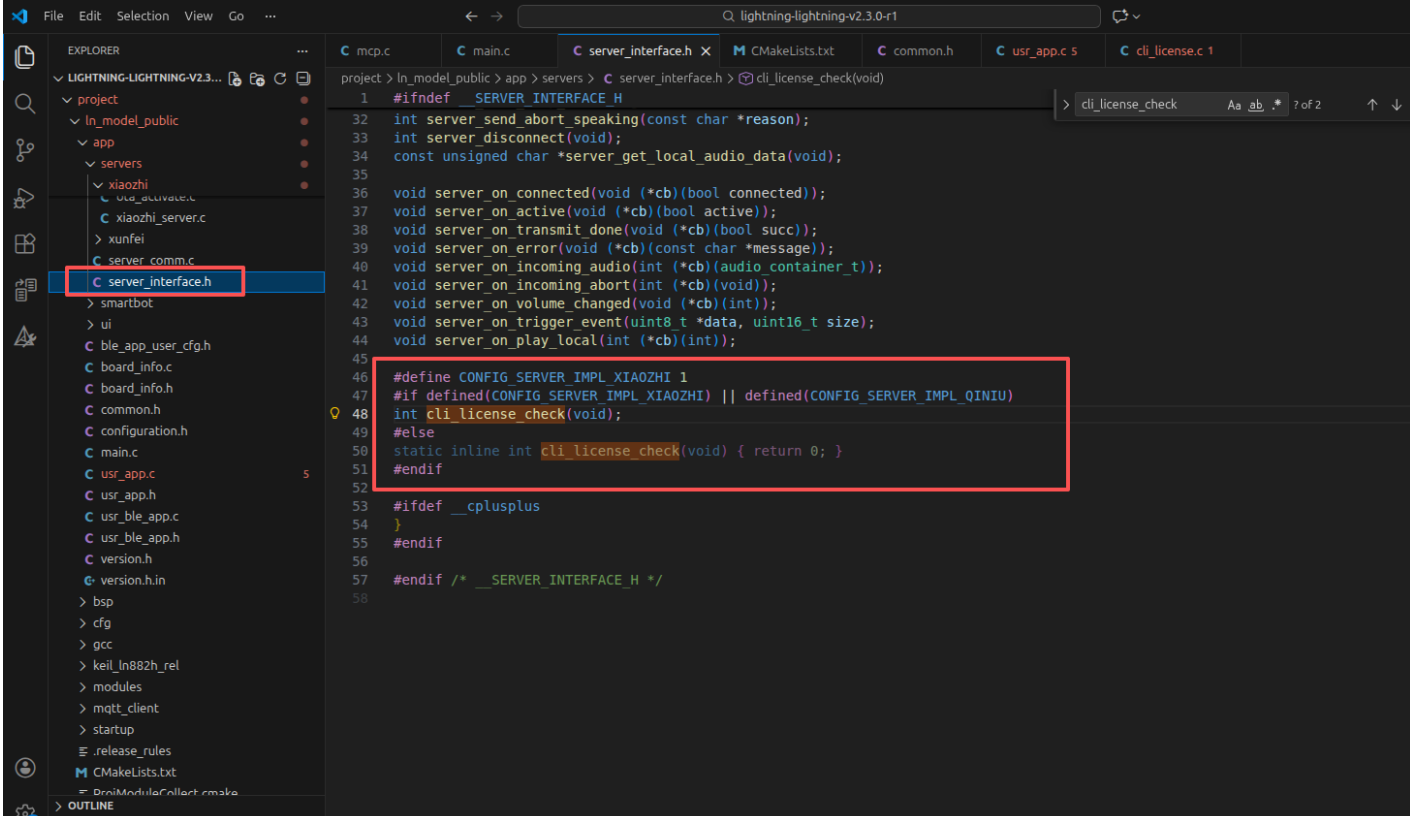Open the dropdown arrow beside the Copilot icon
1410x816 pixels.
(x=1137, y=16)
